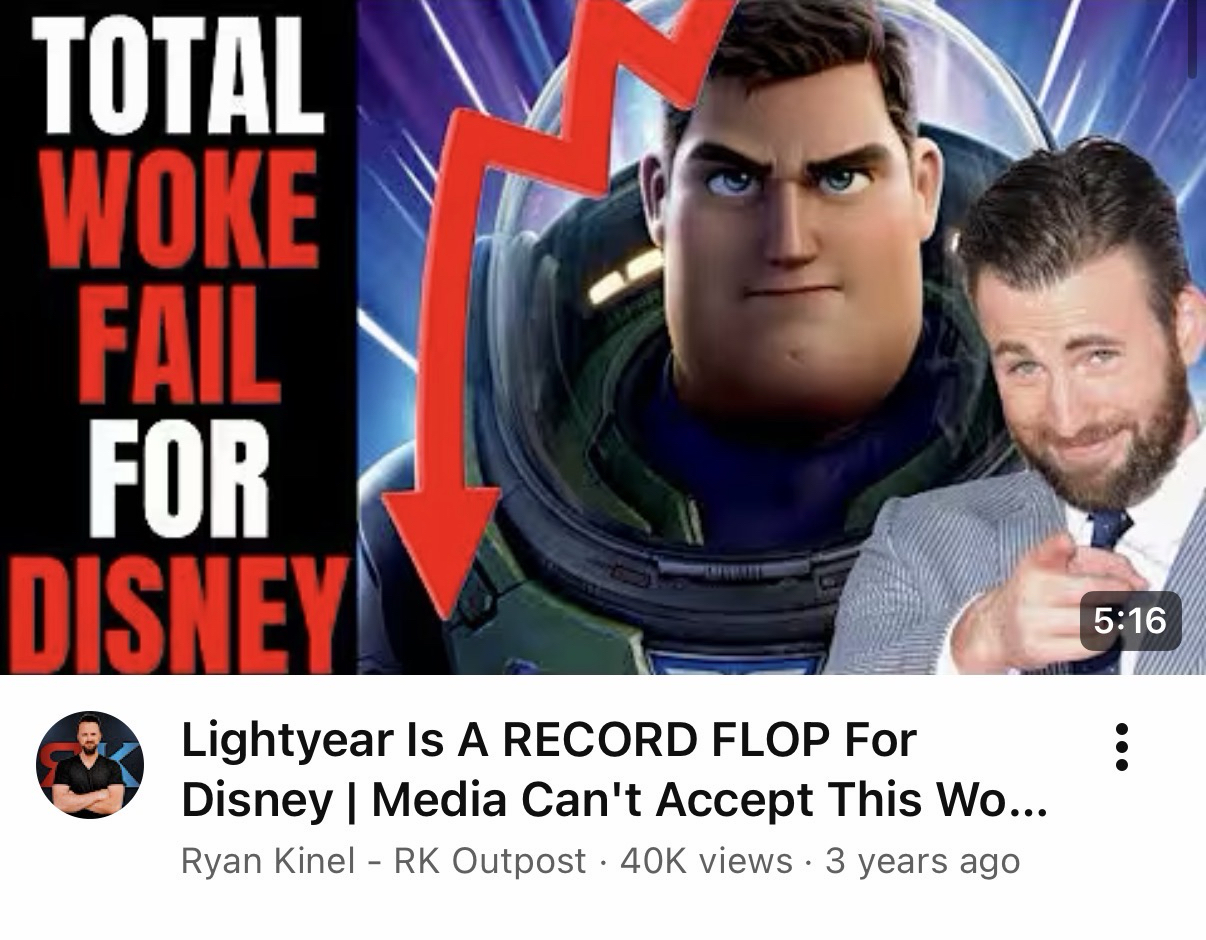
Task: Open the Ryan Kinel channel avatar
Action: [90, 765]
